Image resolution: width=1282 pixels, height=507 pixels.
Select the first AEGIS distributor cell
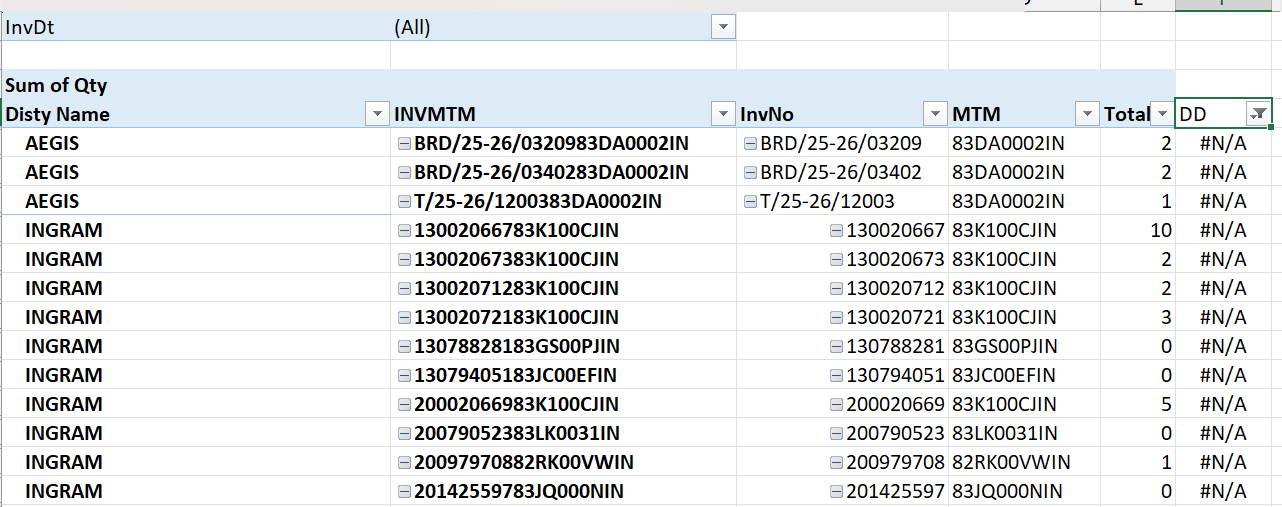point(52,144)
